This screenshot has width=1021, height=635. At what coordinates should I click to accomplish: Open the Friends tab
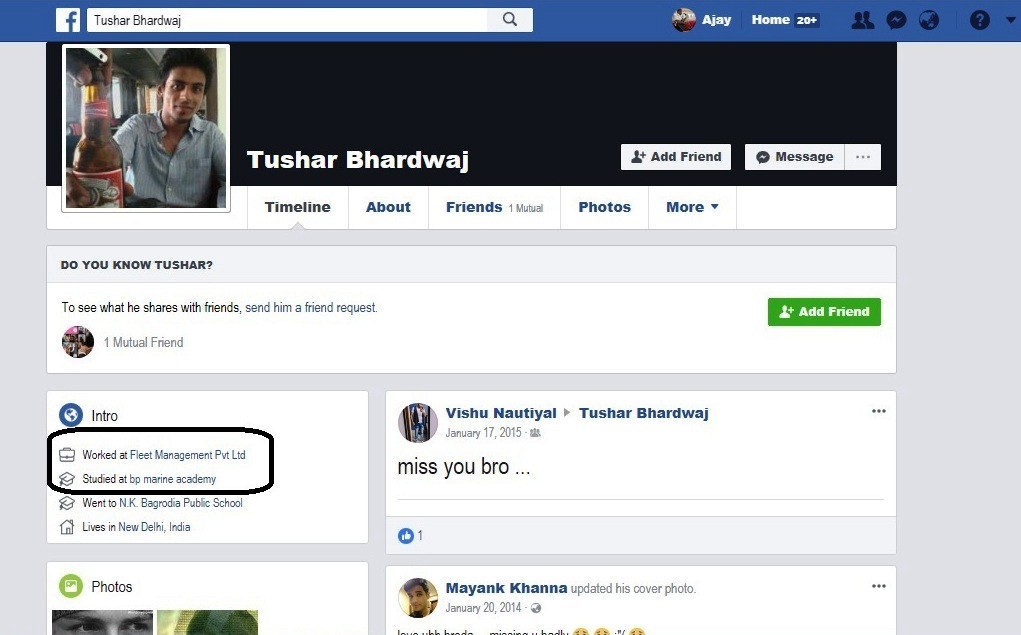[x=494, y=207]
